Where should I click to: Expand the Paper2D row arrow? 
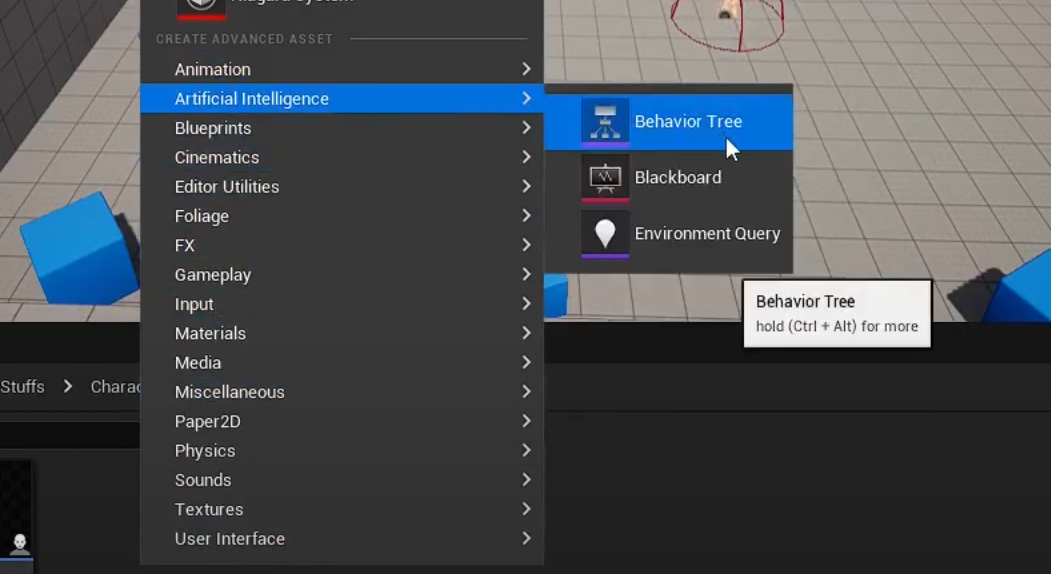(x=526, y=420)
